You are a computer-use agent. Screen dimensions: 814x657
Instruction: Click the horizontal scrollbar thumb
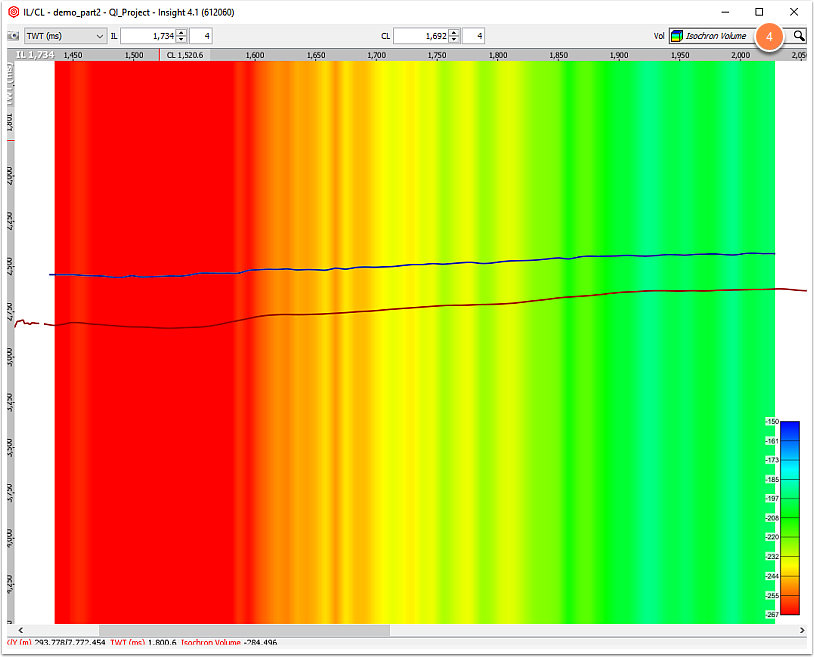(244, 630)
